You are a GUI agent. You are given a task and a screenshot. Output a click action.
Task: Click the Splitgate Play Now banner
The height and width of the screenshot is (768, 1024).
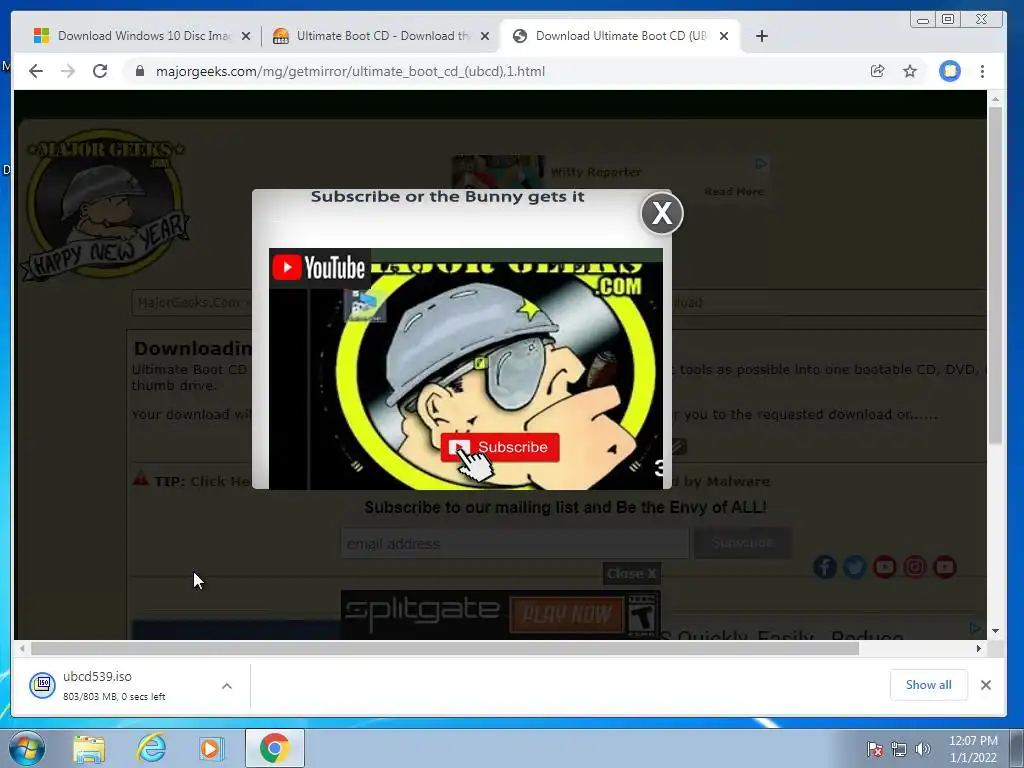[x=500, y=614]
